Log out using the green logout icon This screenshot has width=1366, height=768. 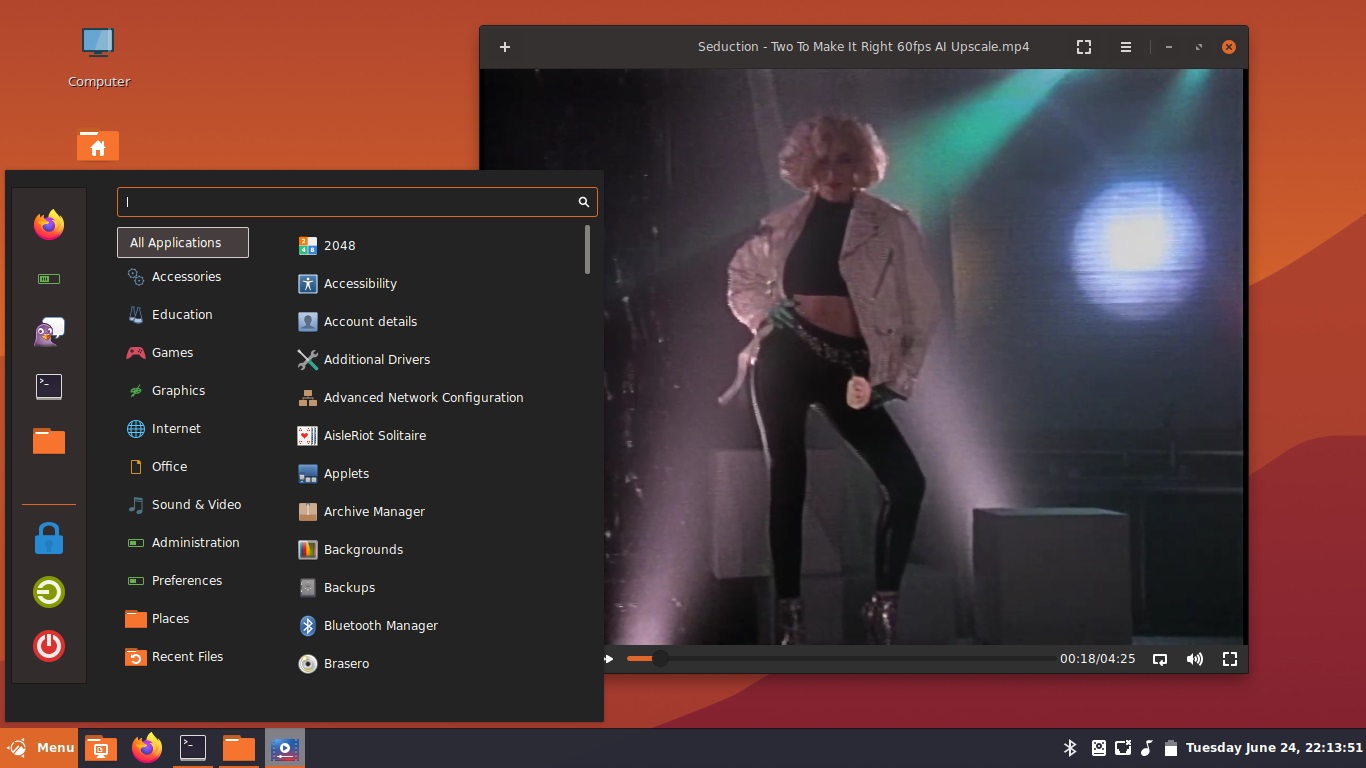49,592
